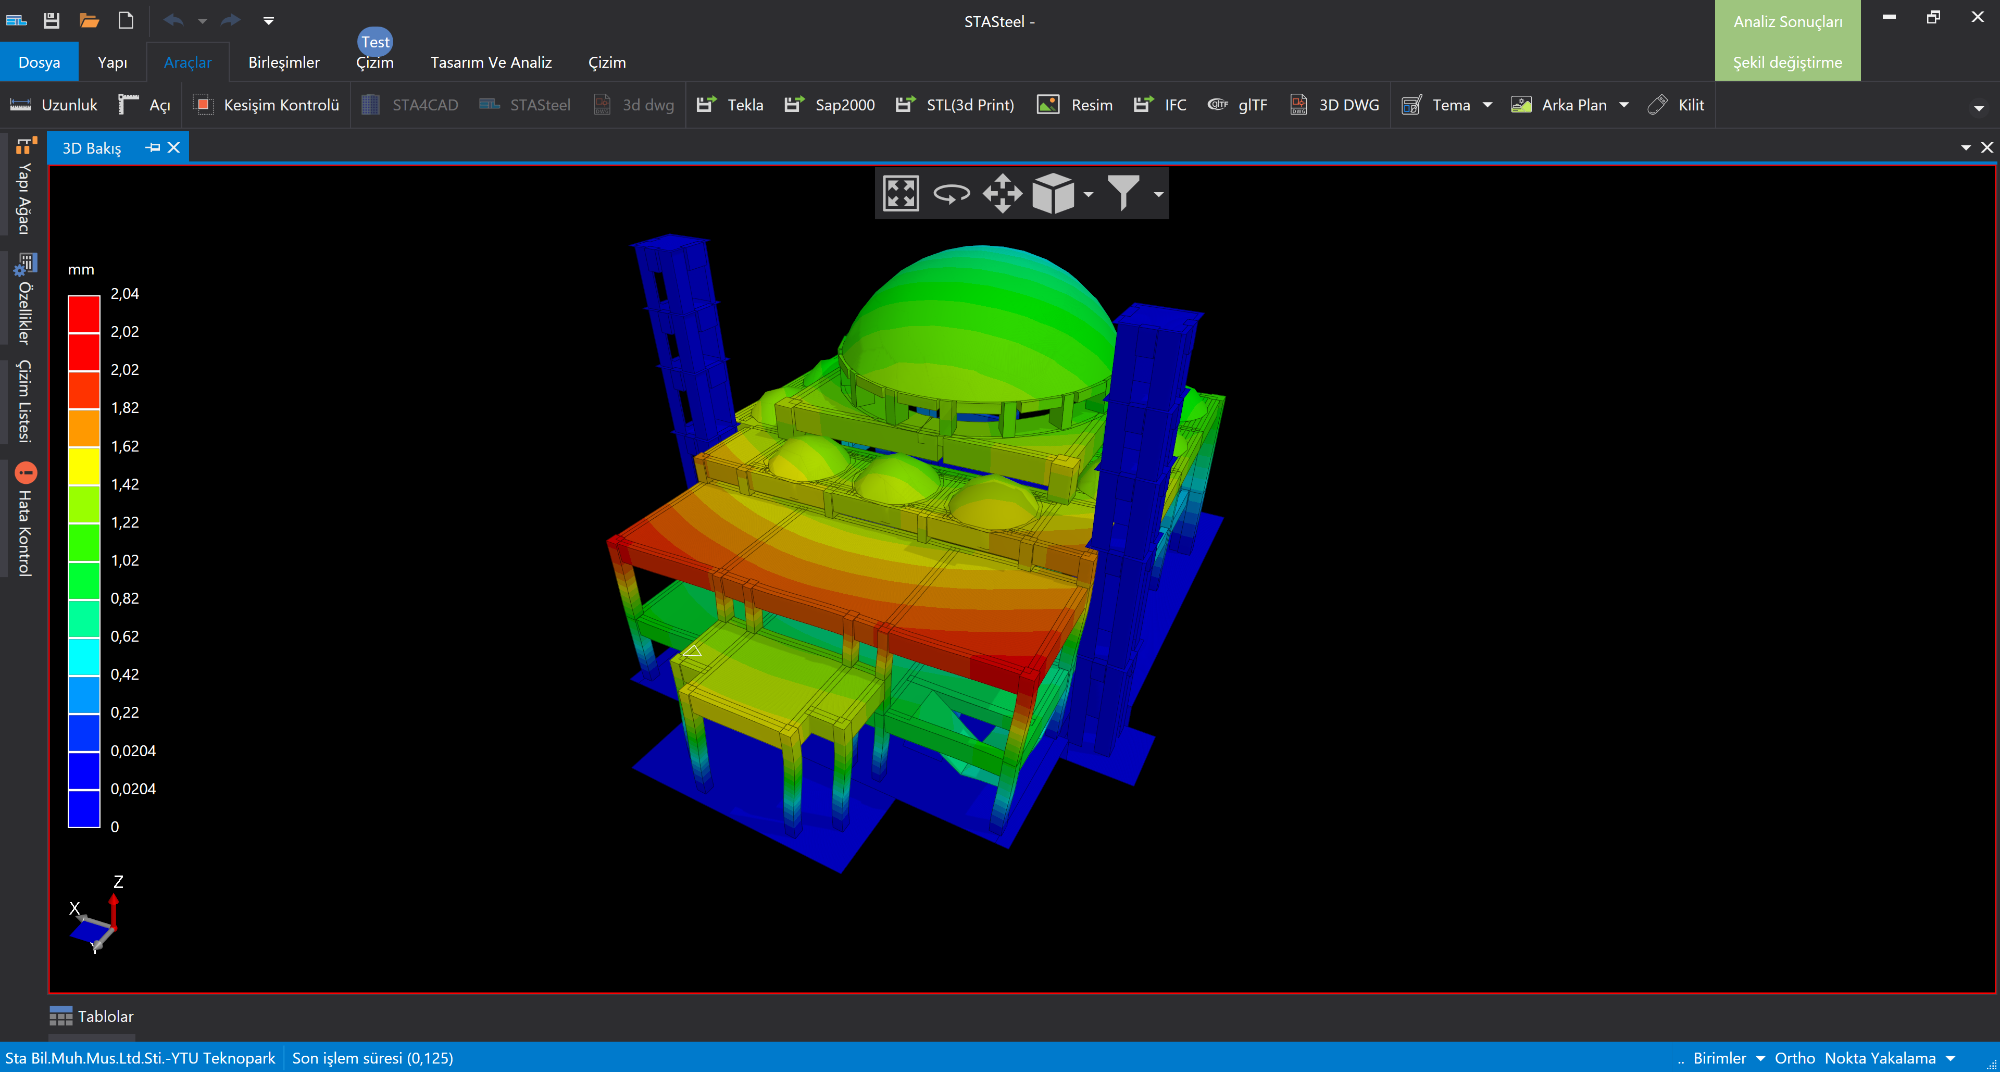Export model as STL(3d Print)
The image size is (2000, 1072).
[955, 105]
